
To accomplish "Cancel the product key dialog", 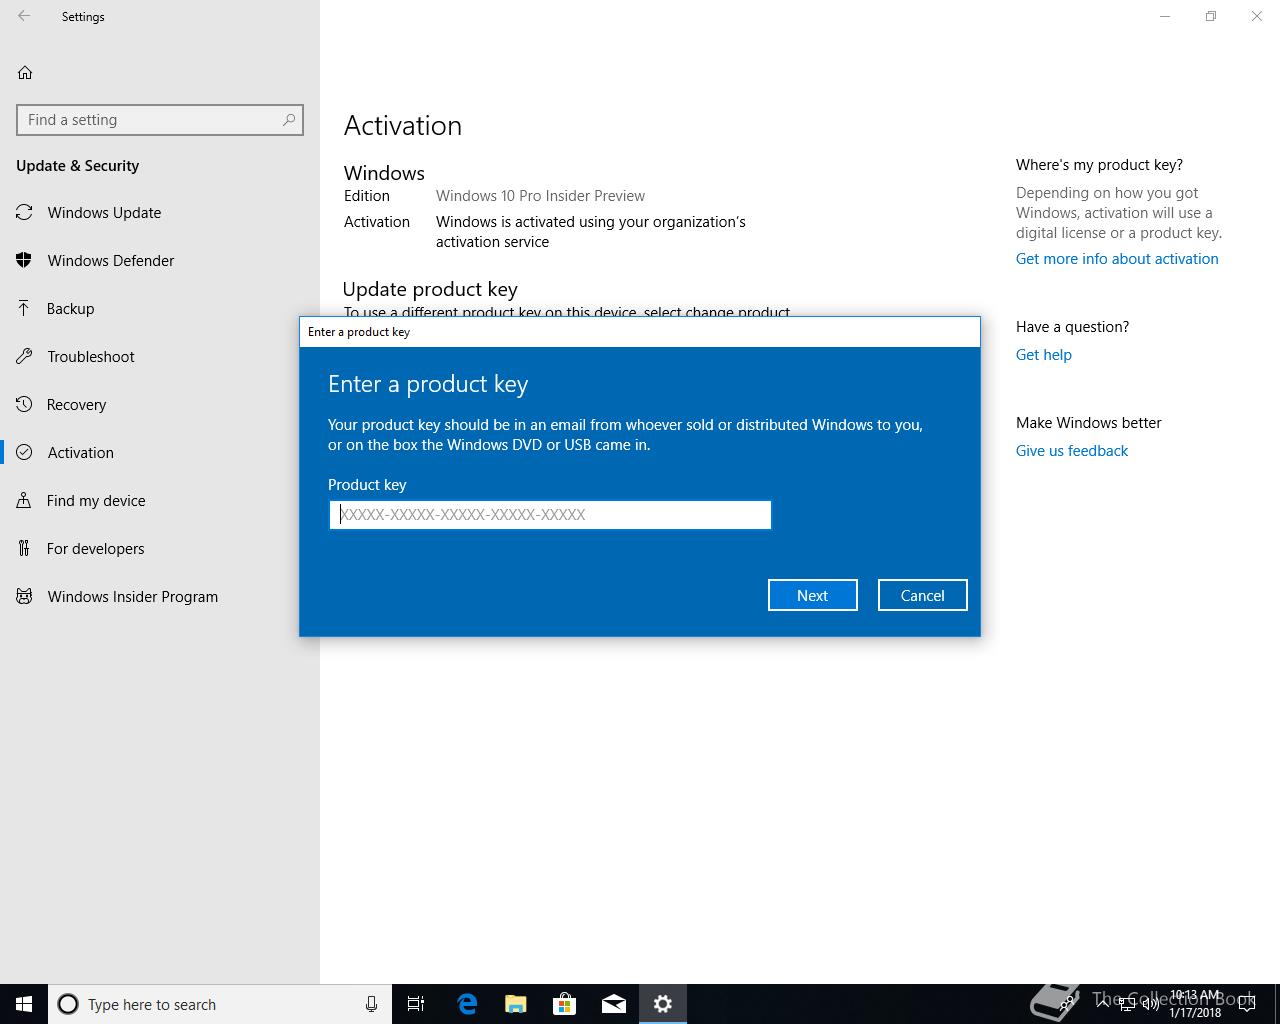I will coord(922,595).
